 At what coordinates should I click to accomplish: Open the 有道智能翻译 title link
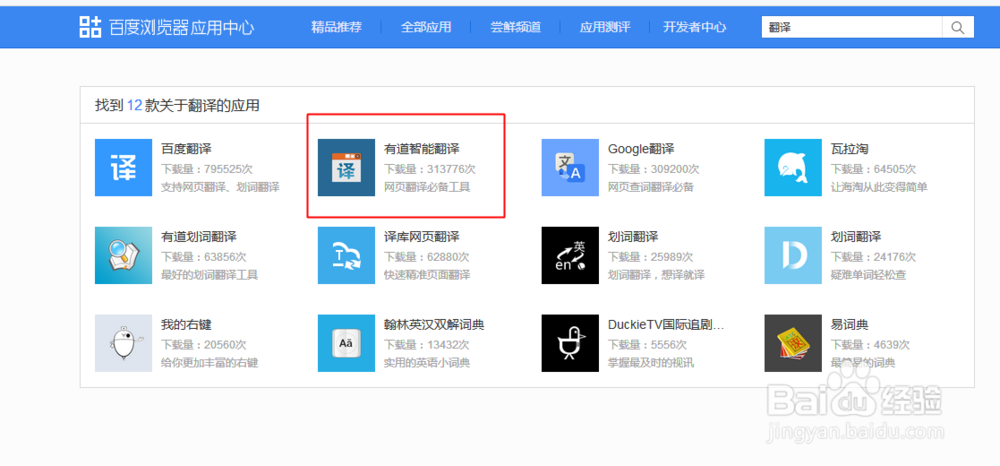click(x=422, y=149)
